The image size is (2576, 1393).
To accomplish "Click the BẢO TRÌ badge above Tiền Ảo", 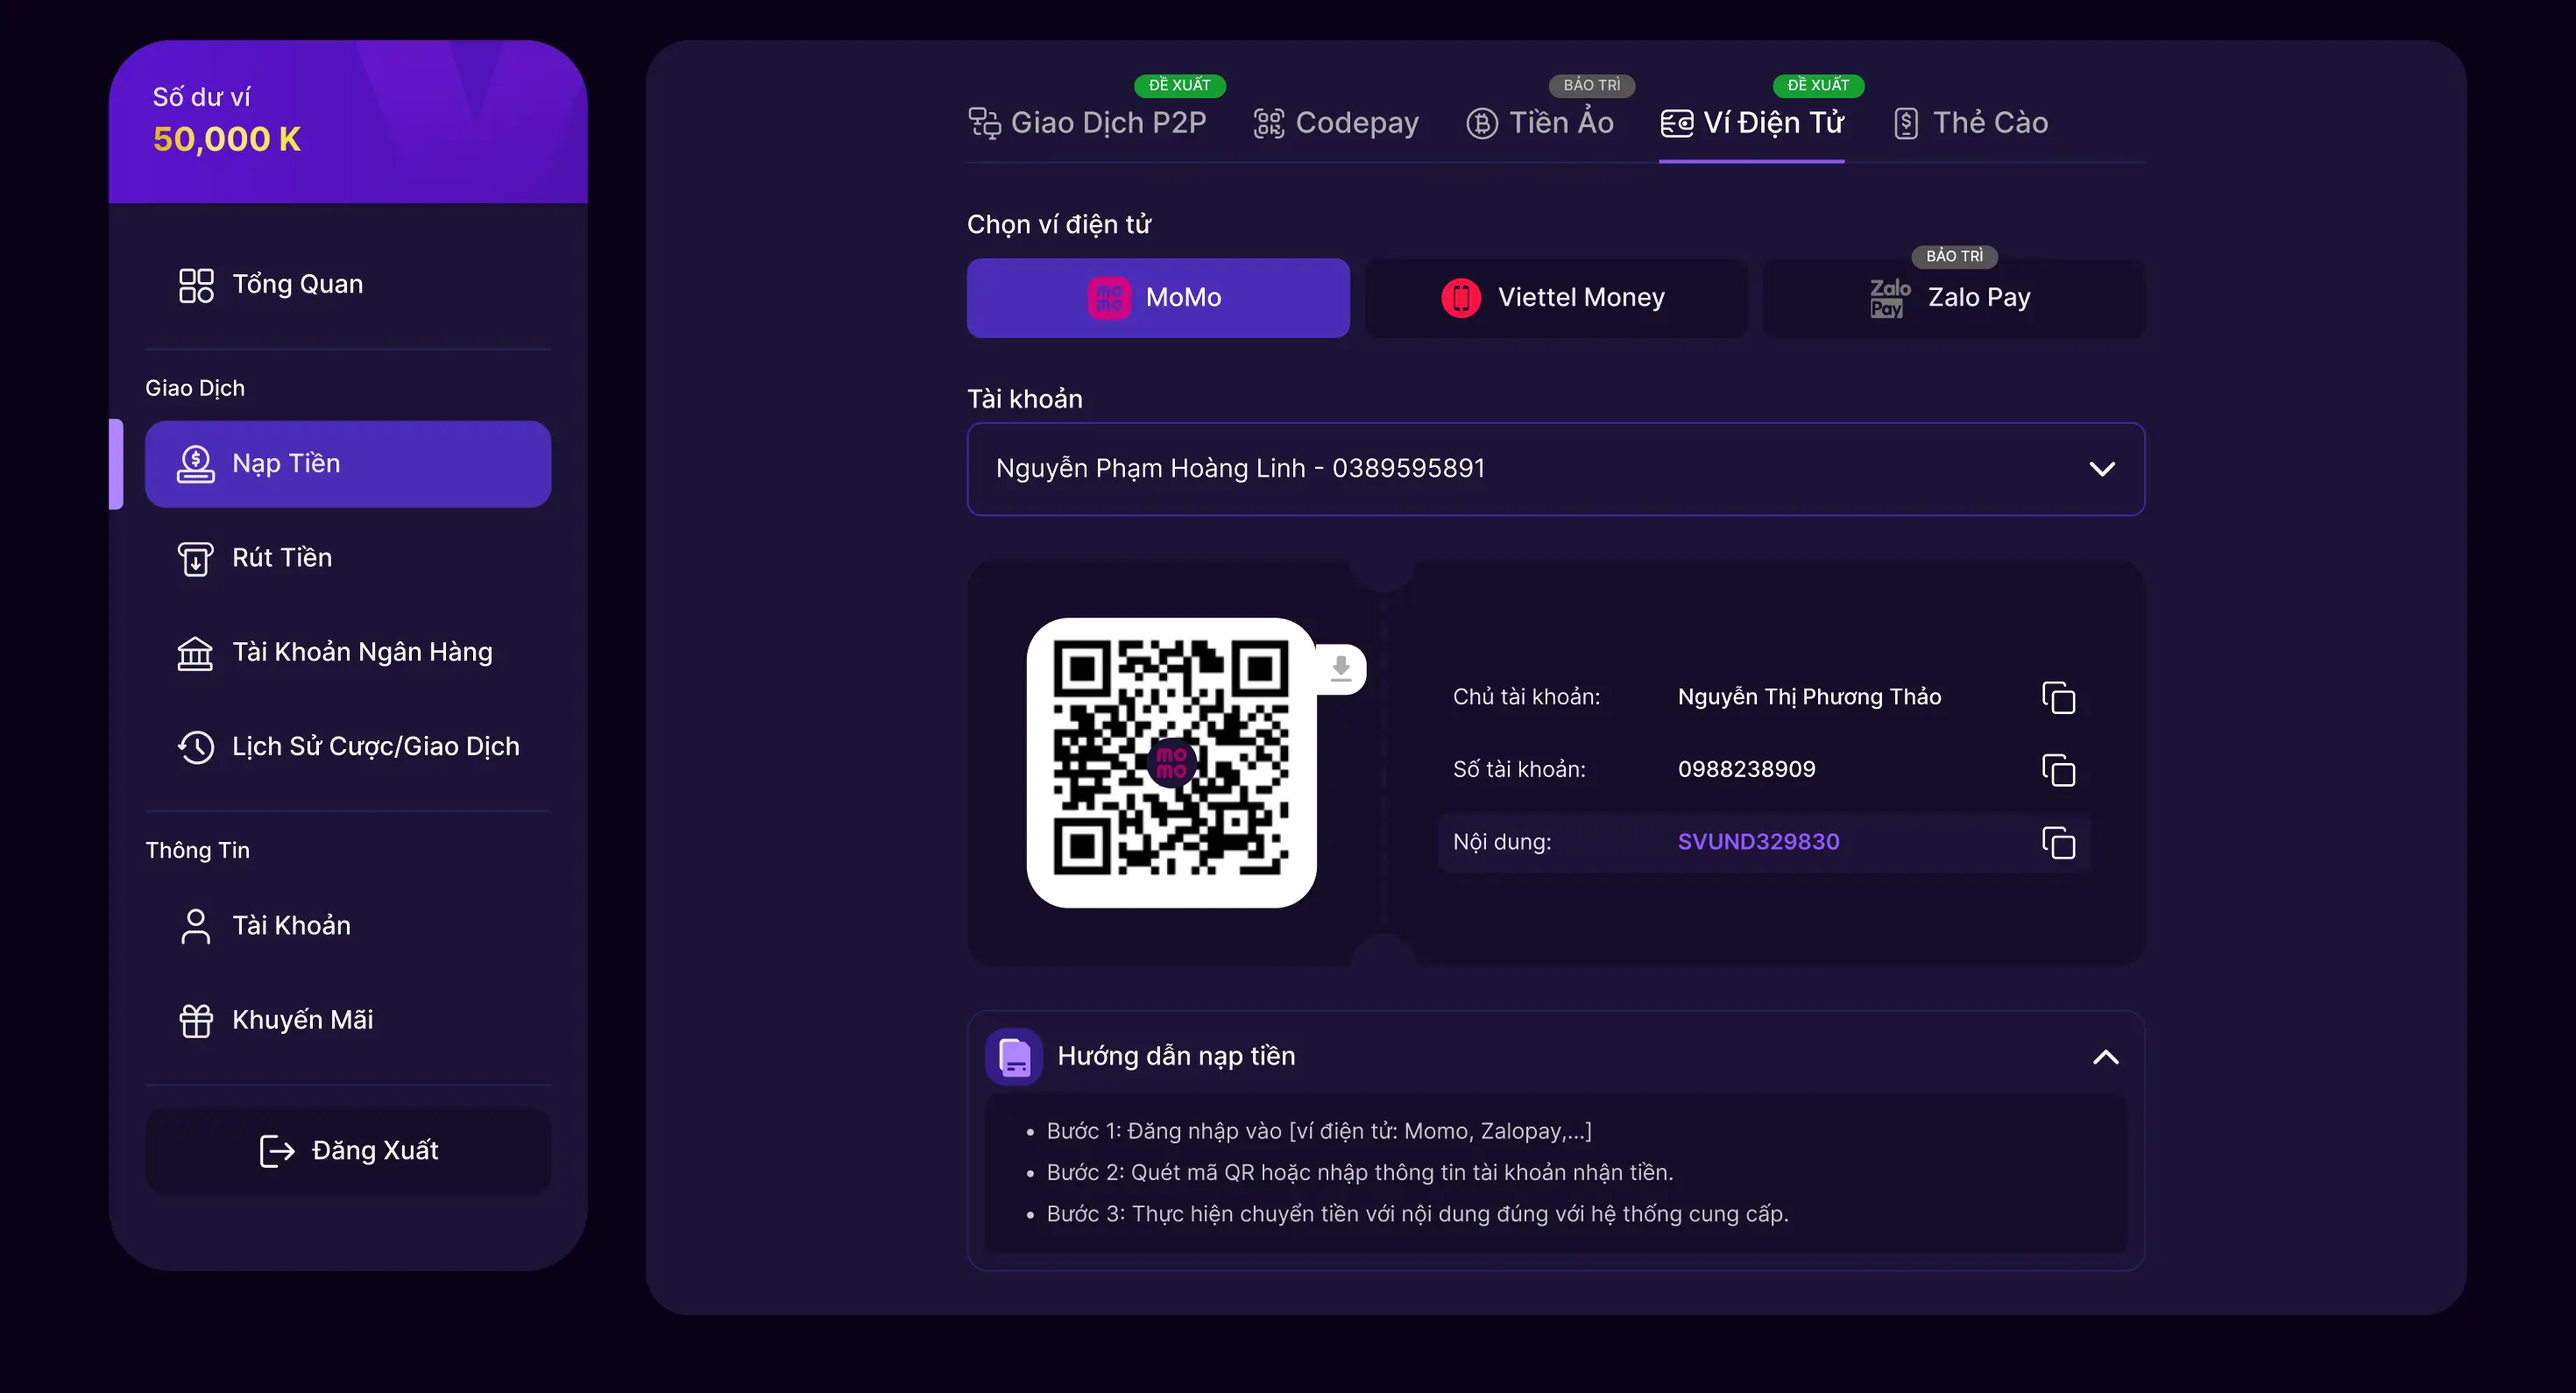I will coord(1592,86).
